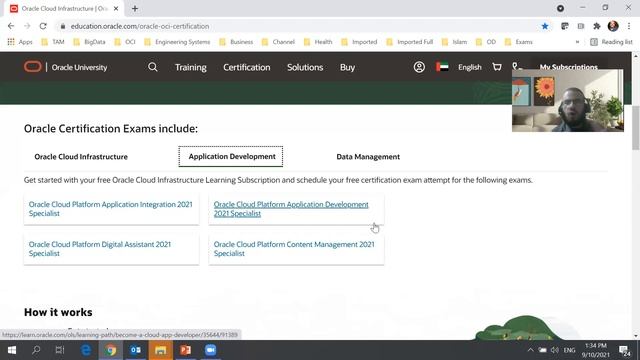This screenshot has width=640, height=360.
Task: Open Windows taskbar search
Action: (x=36, y=350)
